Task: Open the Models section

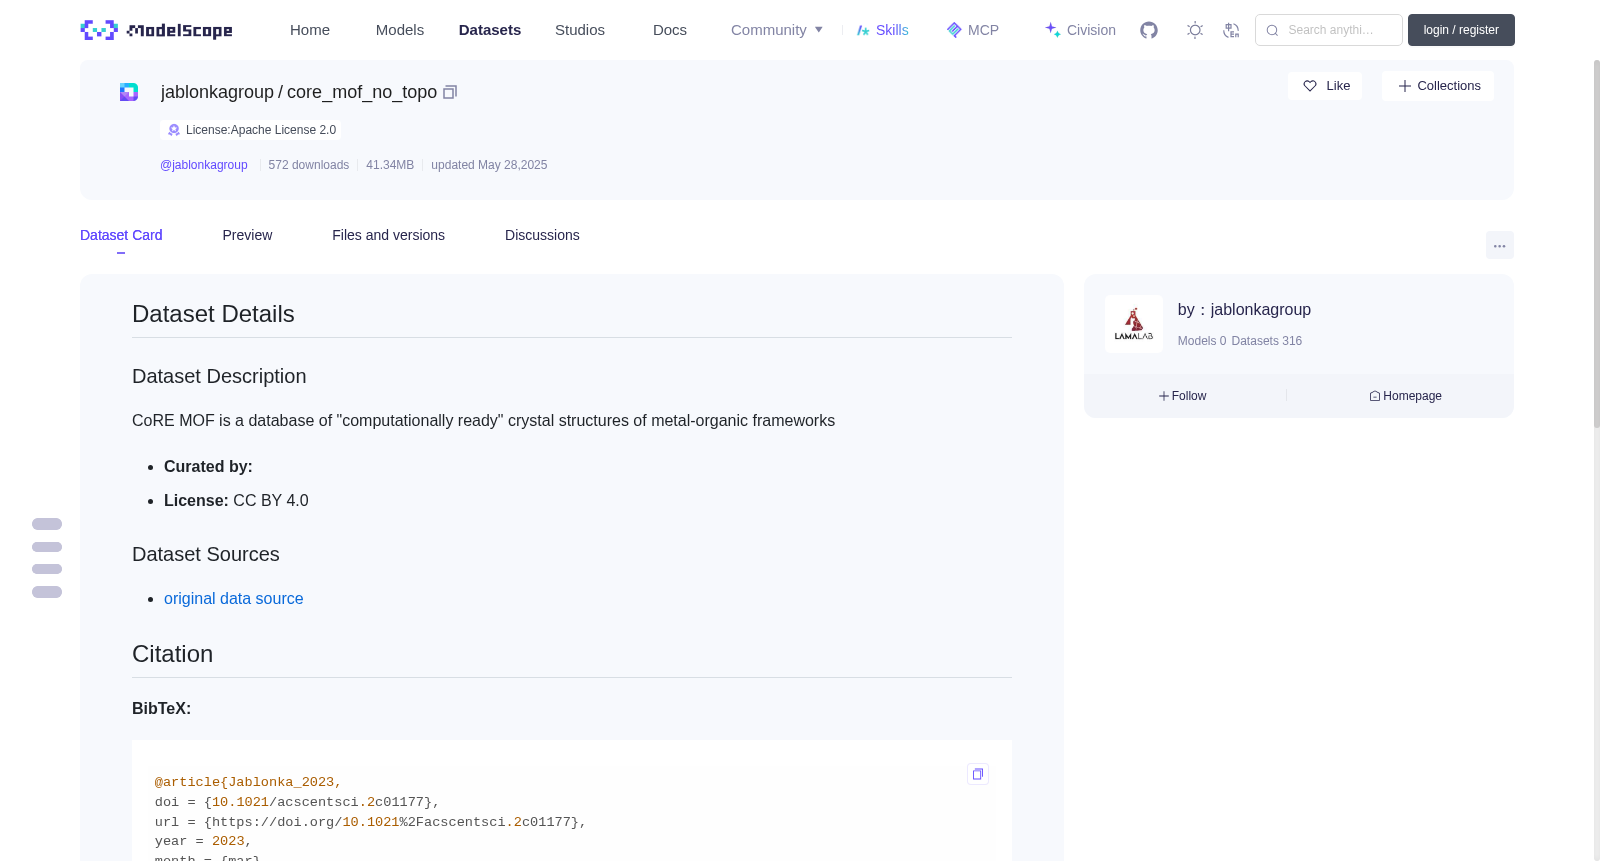Action: tap(400, 30)
